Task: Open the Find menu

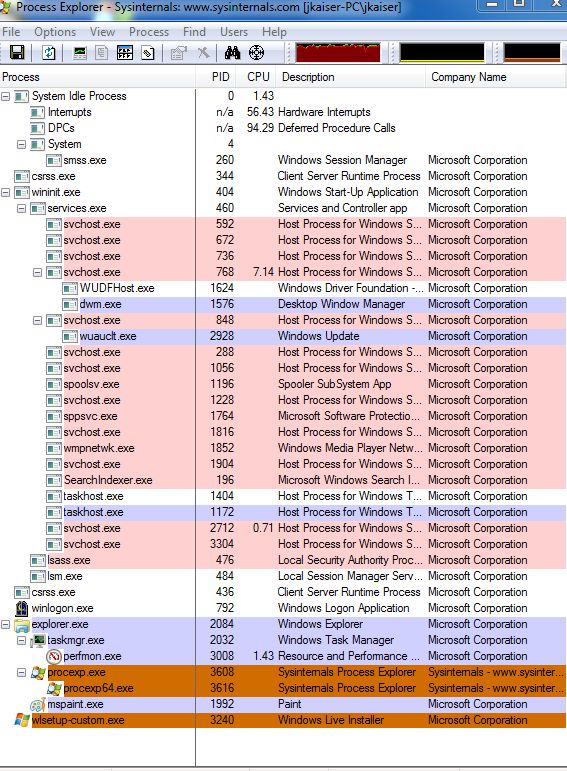Action: [194, 32]
